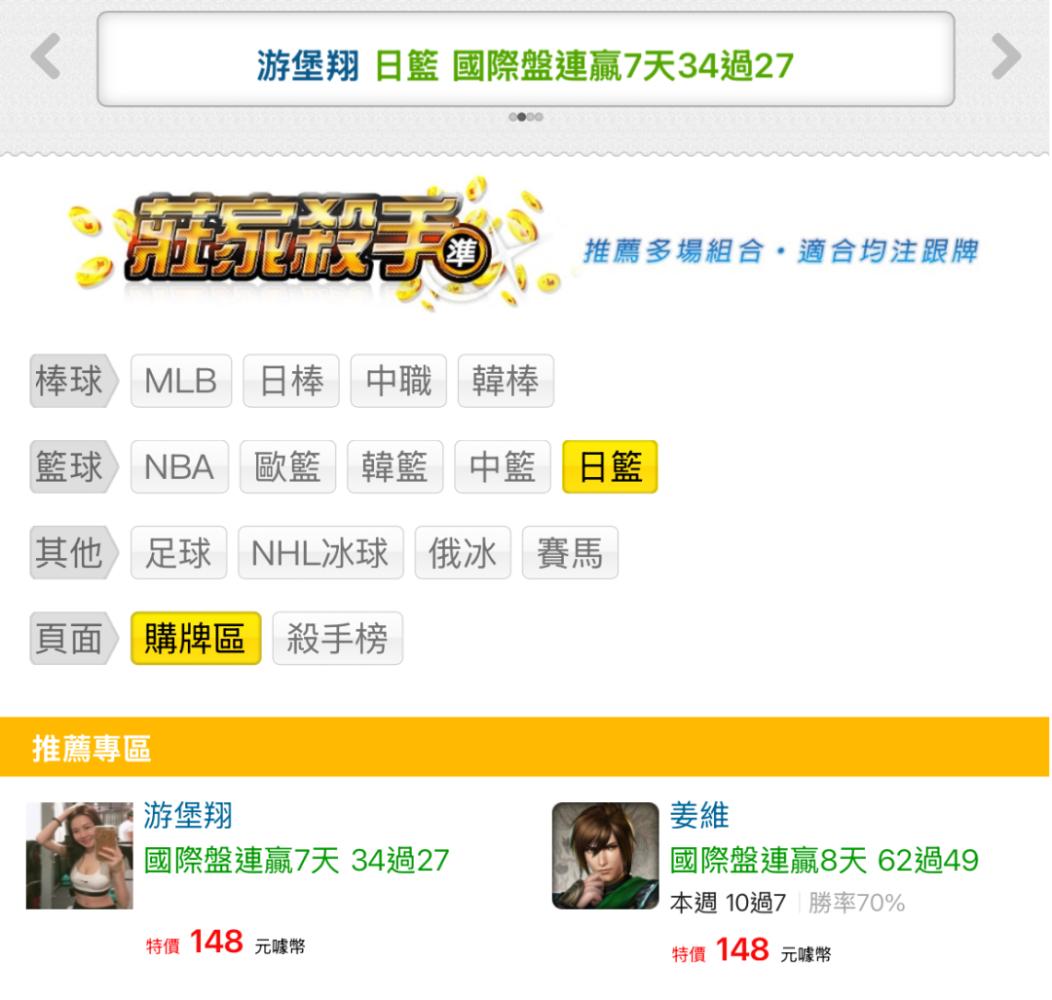Viewport: 1052px width, 1000px height.
Task: Open the 游堡翔 name link
Action: [x=188, y=815]
